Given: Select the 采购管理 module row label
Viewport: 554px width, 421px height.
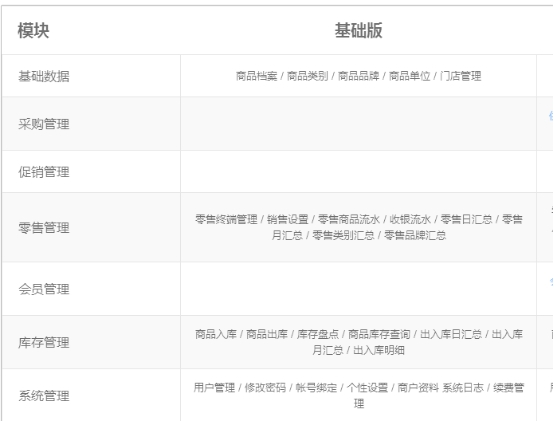Looking at the screenshot, I should [44, 124].
